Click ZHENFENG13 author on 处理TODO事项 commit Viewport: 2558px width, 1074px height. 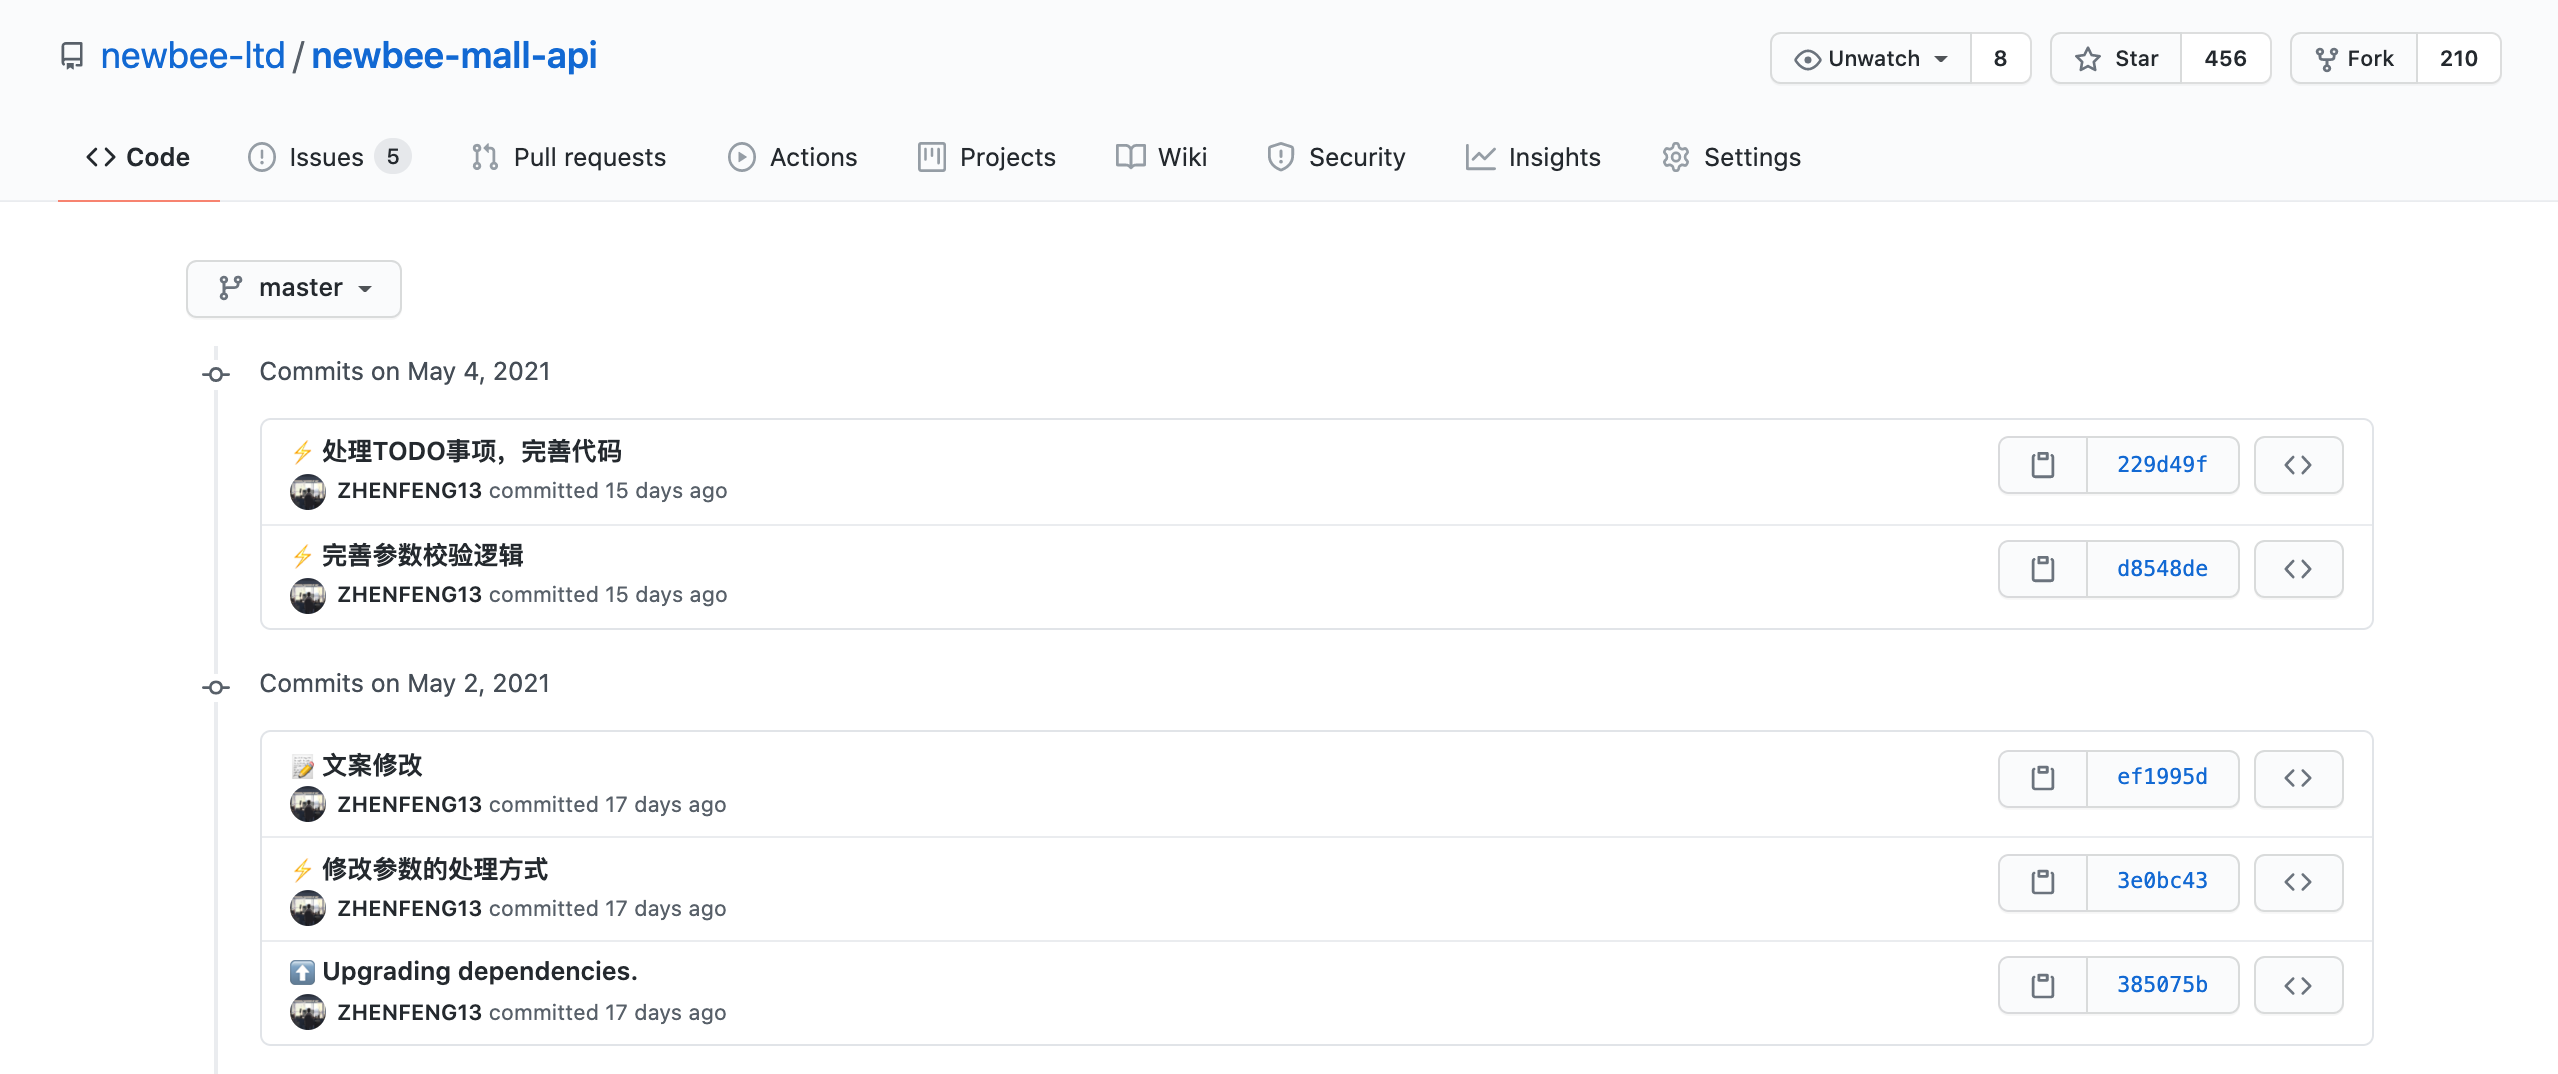[409, 491]
